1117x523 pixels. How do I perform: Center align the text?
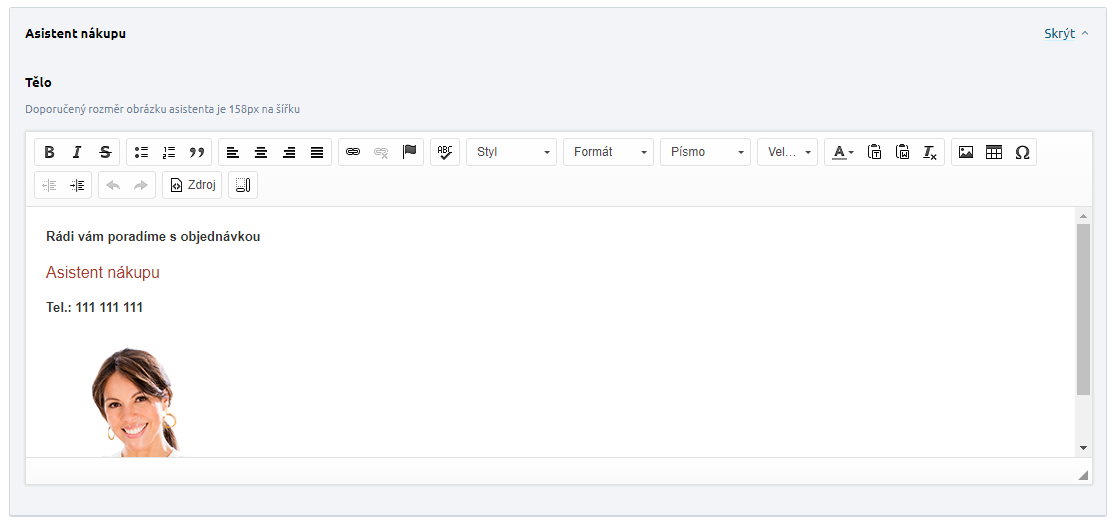pyautogui.click(x=261, y=152)
